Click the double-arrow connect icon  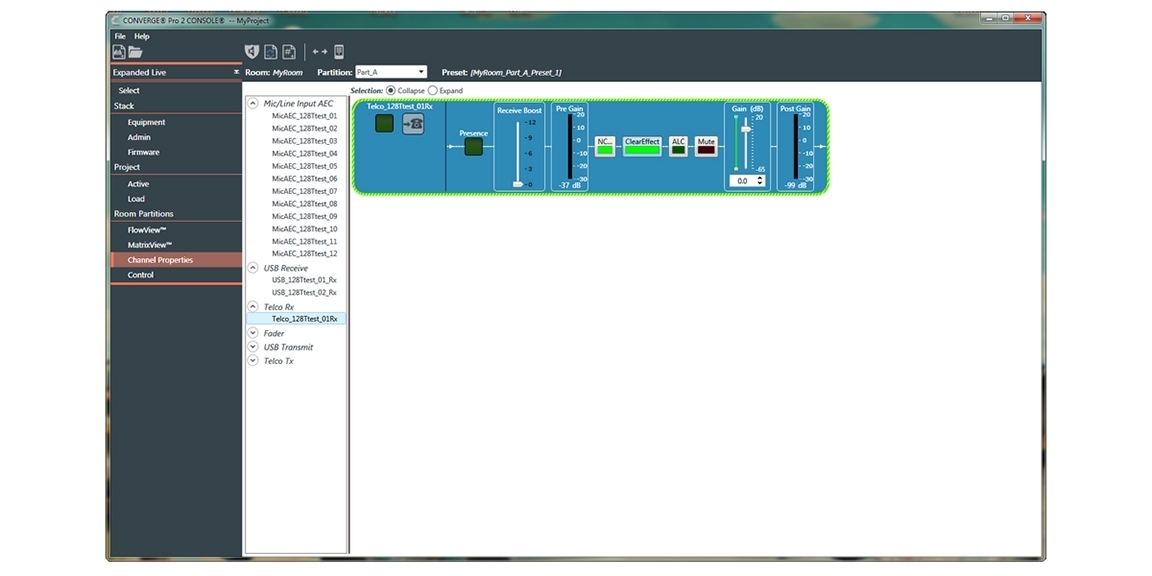(319, 52)
